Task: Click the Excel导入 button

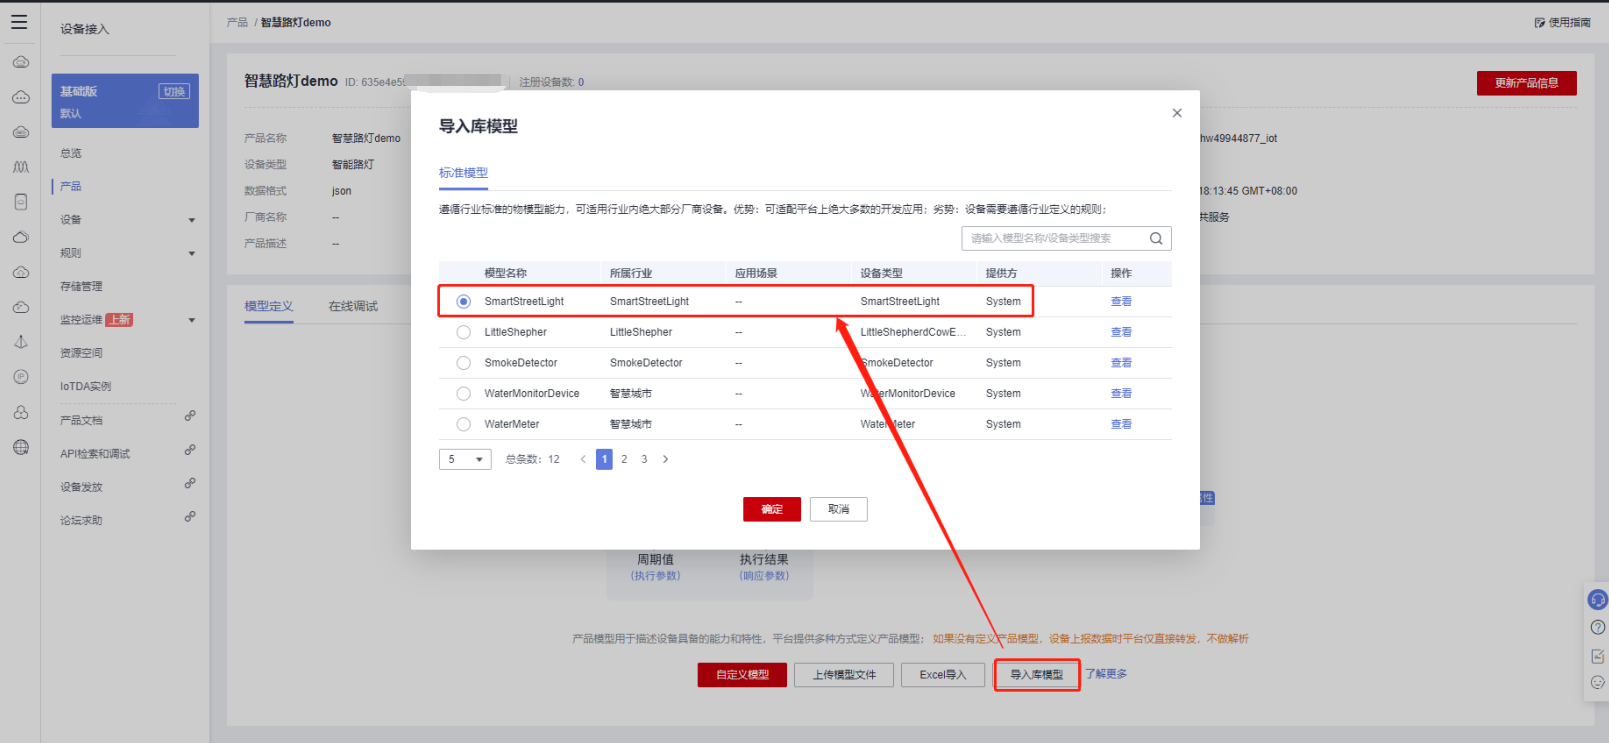Action: click(x=943, y=675)
